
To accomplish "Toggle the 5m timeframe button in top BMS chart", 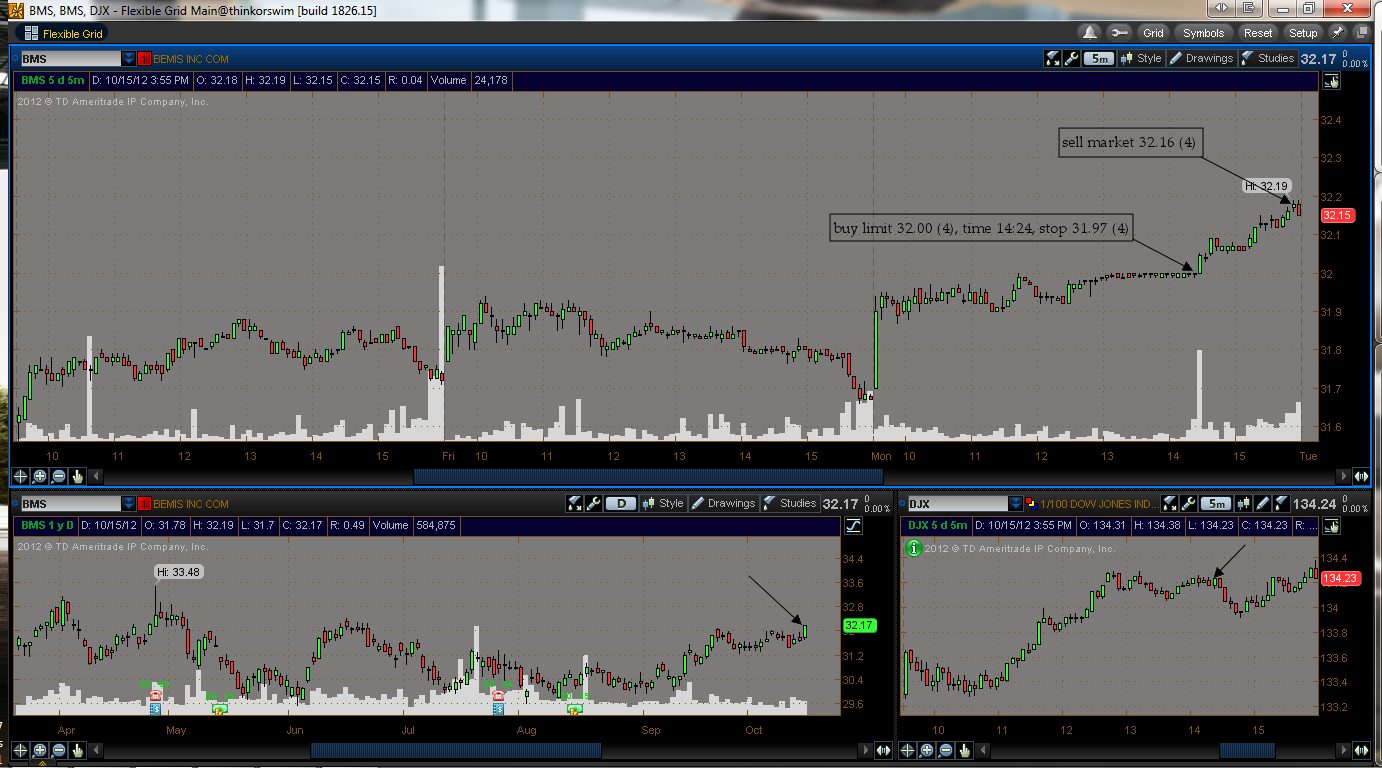I will click(1099, 58).
